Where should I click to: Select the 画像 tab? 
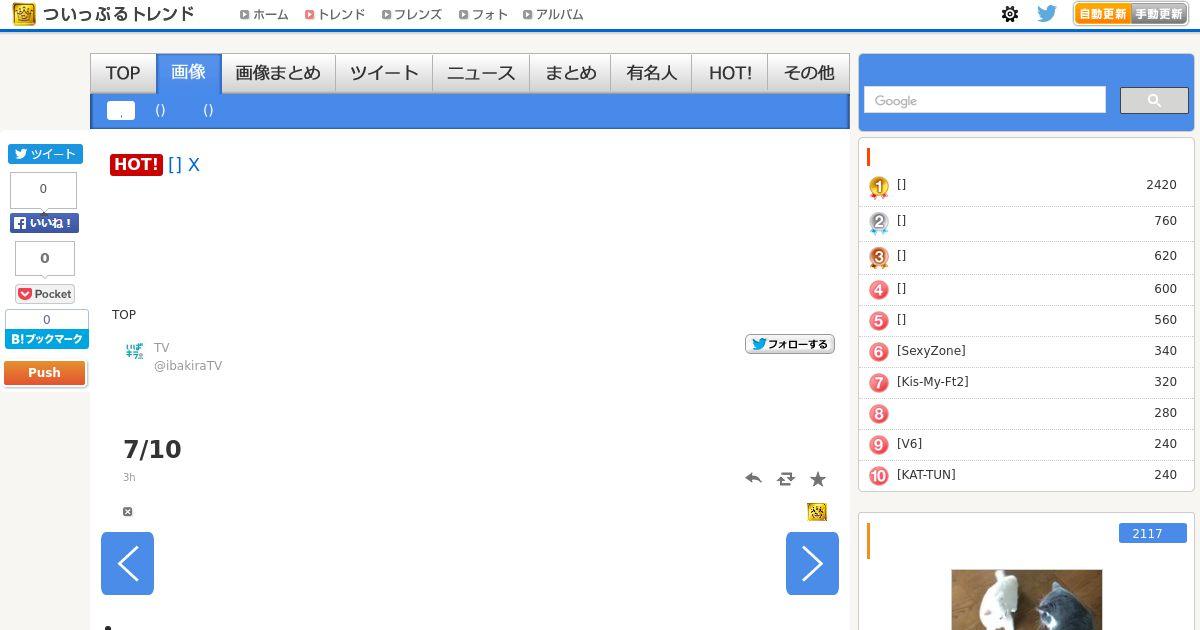click(x=189, y=73)
